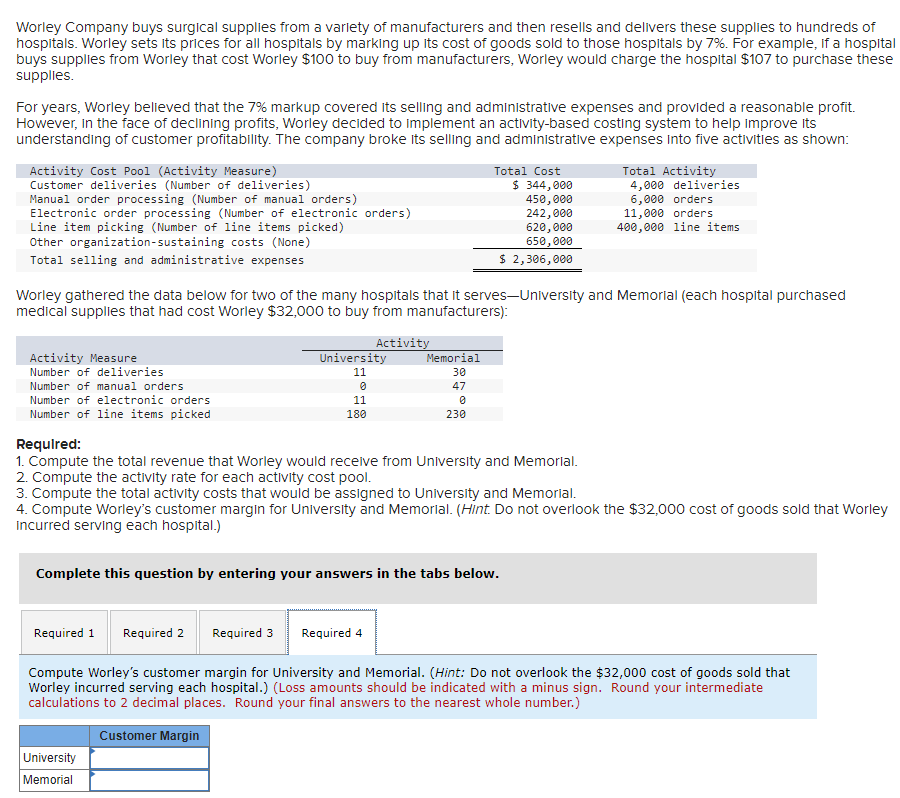Click the Other organization-sustaining costs (None) label
Screen dimensions: 900x798
click(170, 242)
